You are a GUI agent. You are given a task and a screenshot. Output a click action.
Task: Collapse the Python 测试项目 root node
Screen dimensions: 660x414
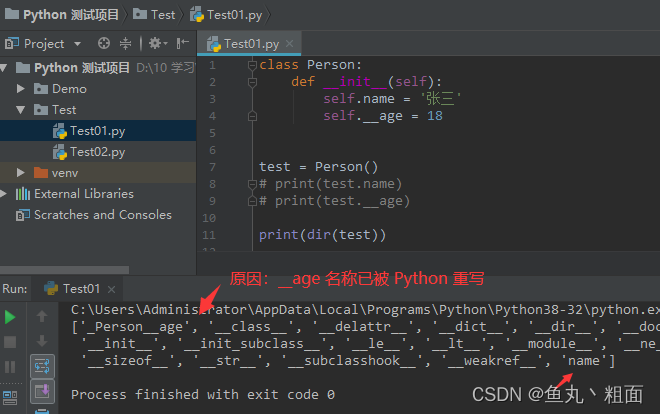[x=4, y=68]
